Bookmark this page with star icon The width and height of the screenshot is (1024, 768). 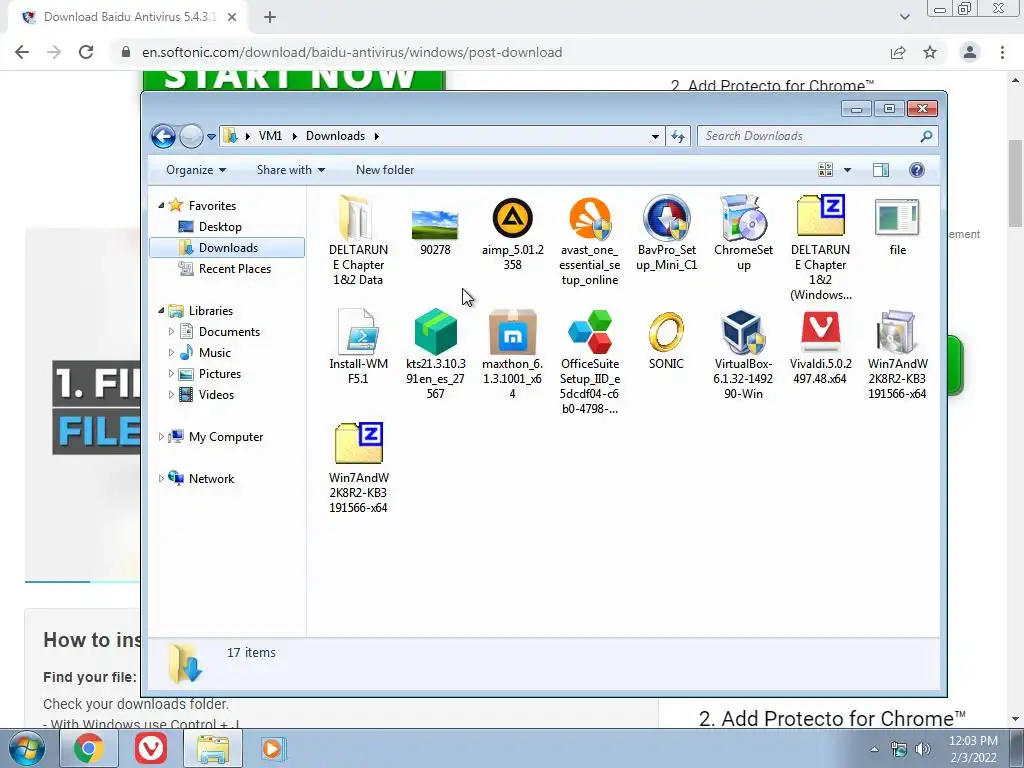point(930,52)
